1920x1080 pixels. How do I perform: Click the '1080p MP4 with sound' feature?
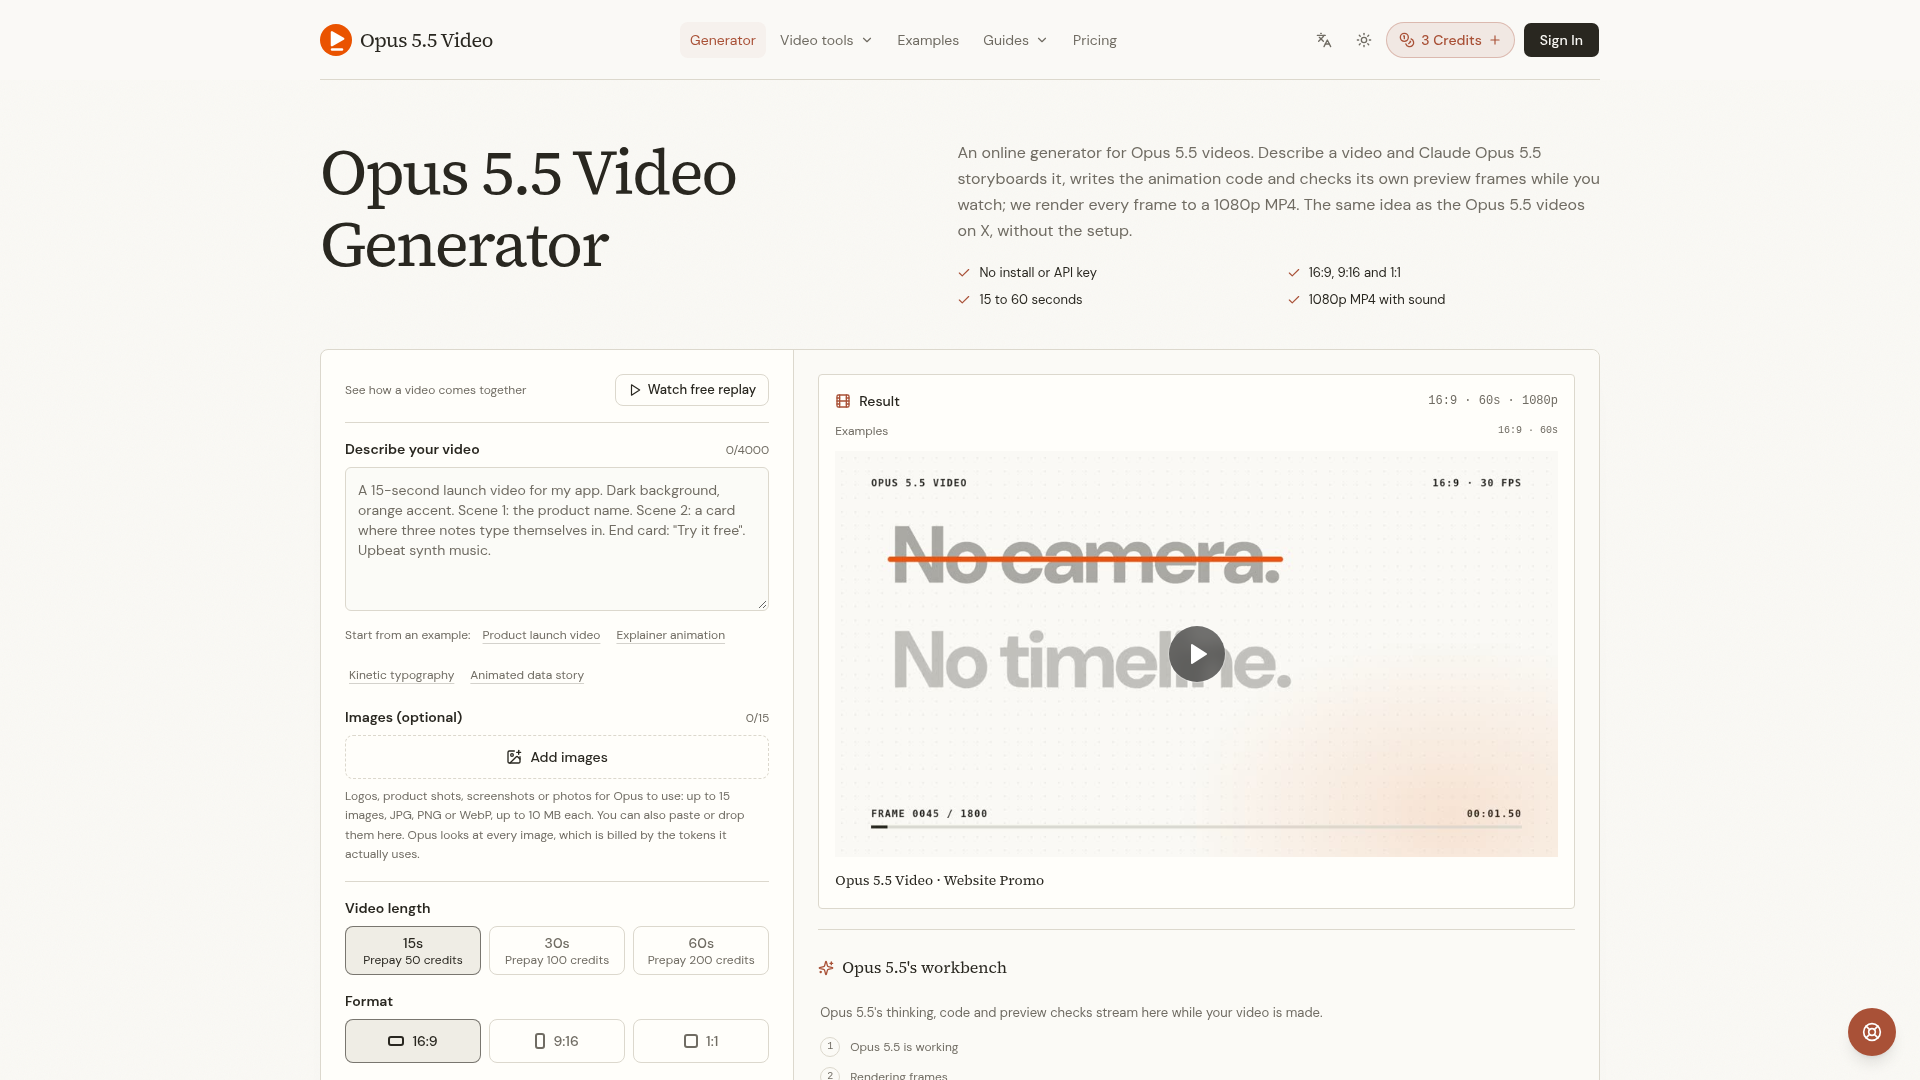pos(1377,300)
